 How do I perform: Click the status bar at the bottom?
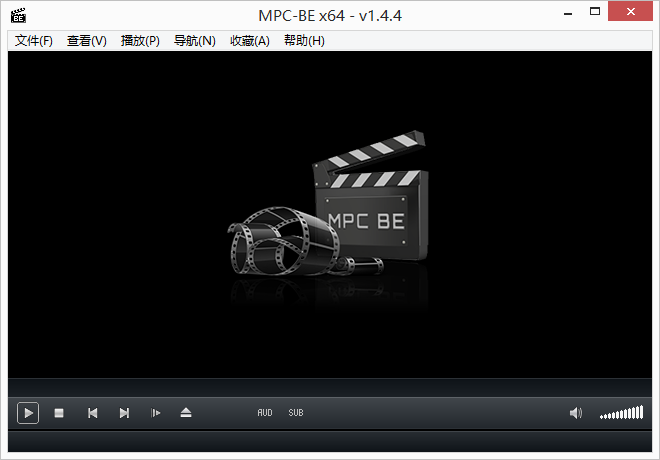point(330,441)
